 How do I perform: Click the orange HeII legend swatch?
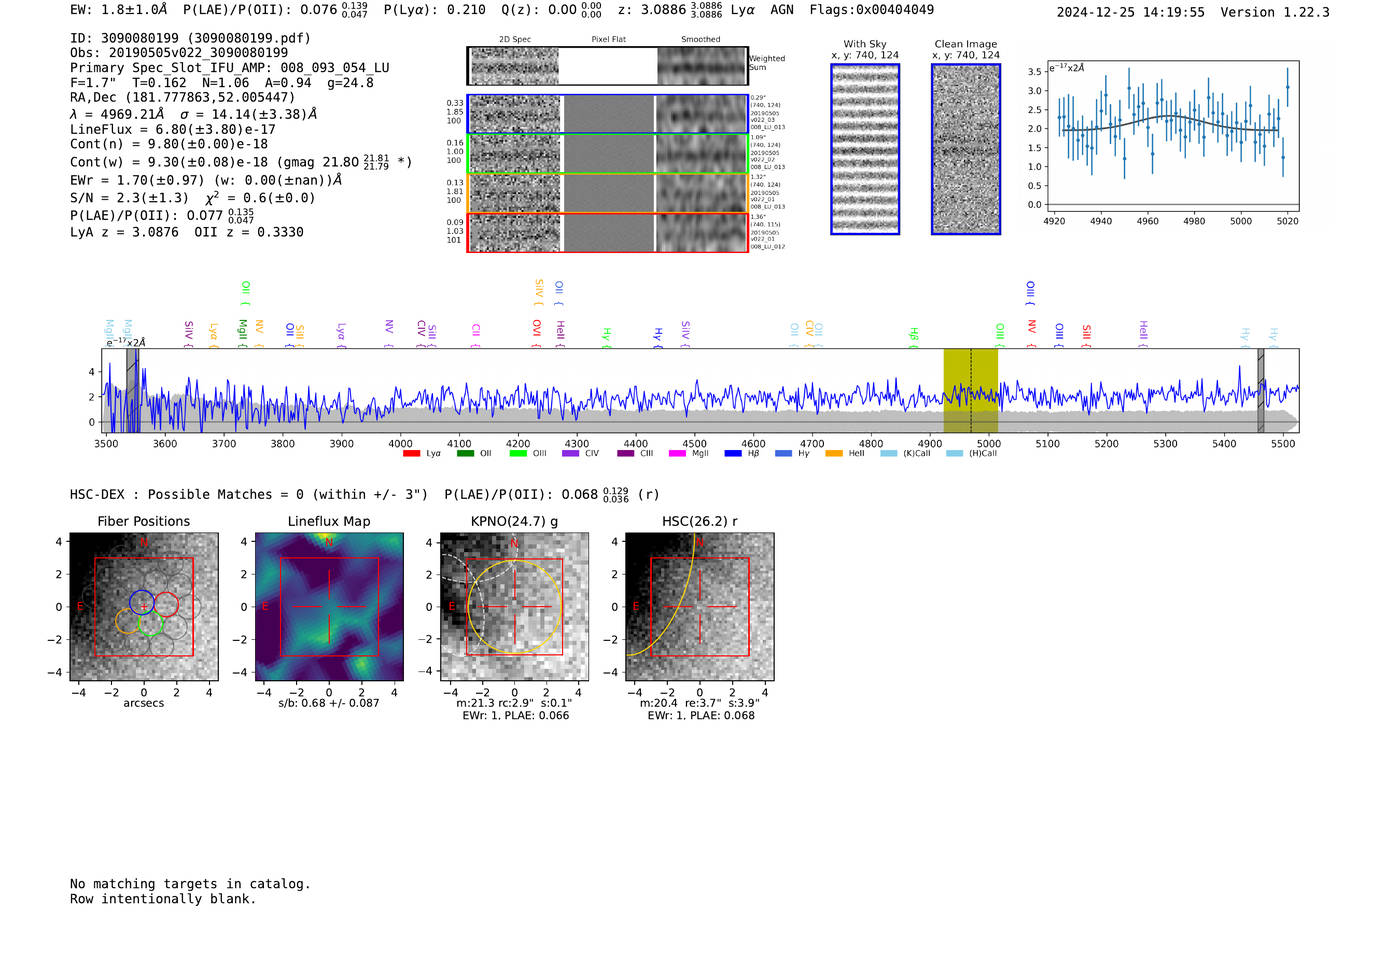(x=834, y=454)
